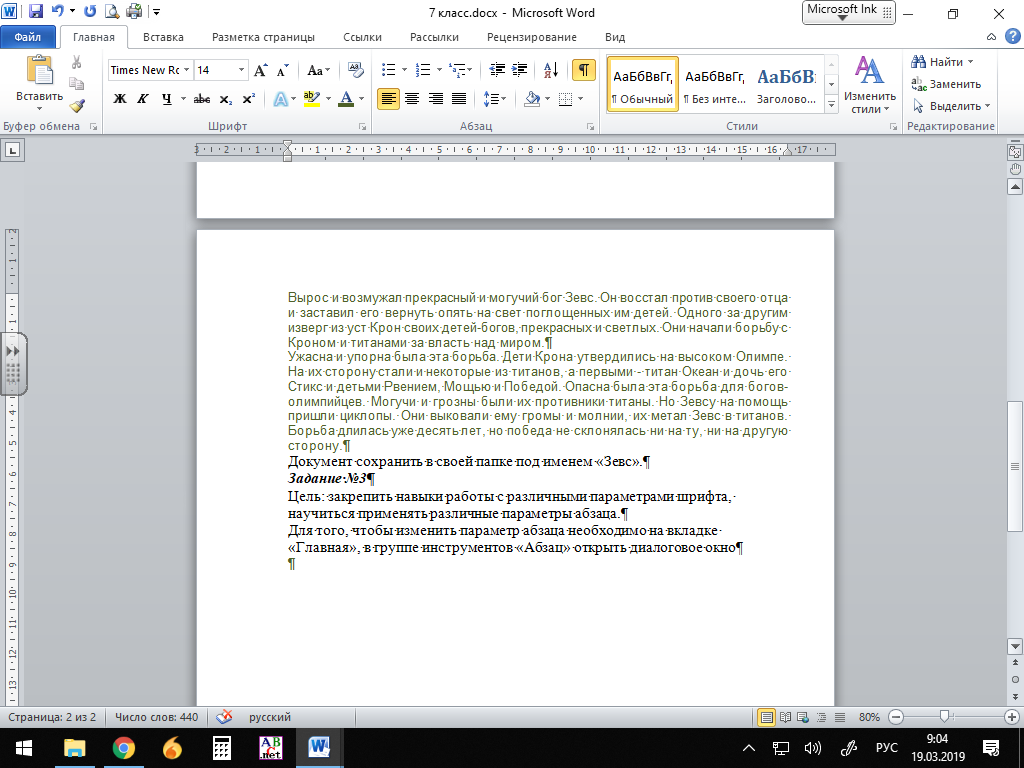Apply the Без интервала style
Screen dimensions: 1024x768
pos(714,86)
